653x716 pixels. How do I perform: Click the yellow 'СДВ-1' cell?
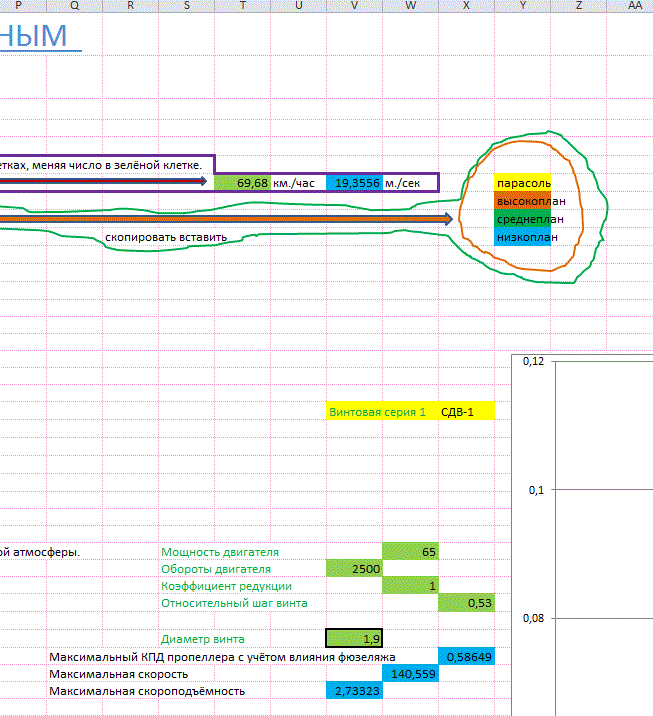466,411
